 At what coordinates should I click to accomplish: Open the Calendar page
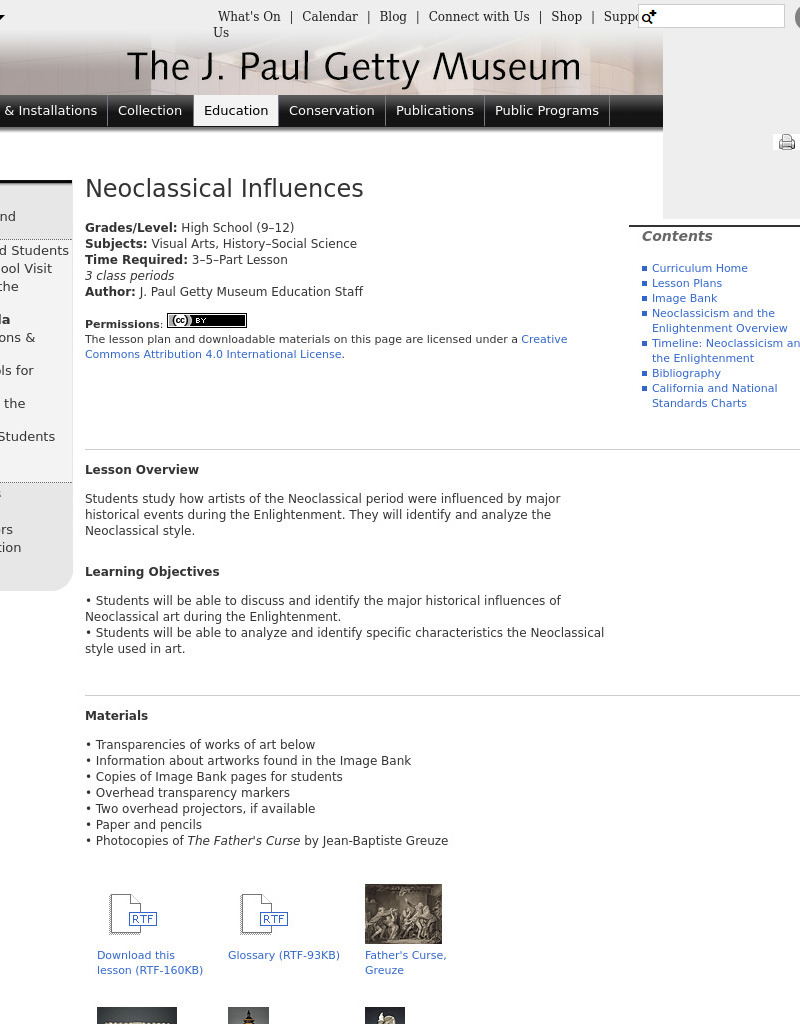[330, 16]
